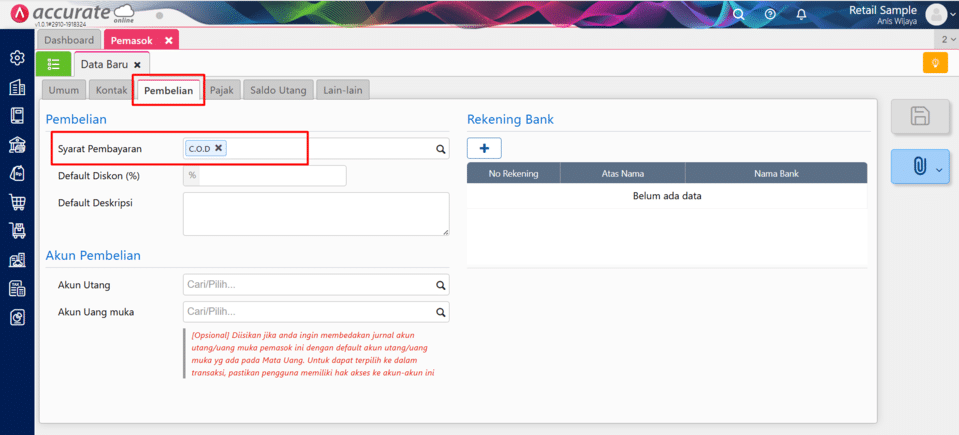The width and height of the screenshot is (959, 435).
Task: Click the orange lightbulb tips icon
Action: coord(934,64)
